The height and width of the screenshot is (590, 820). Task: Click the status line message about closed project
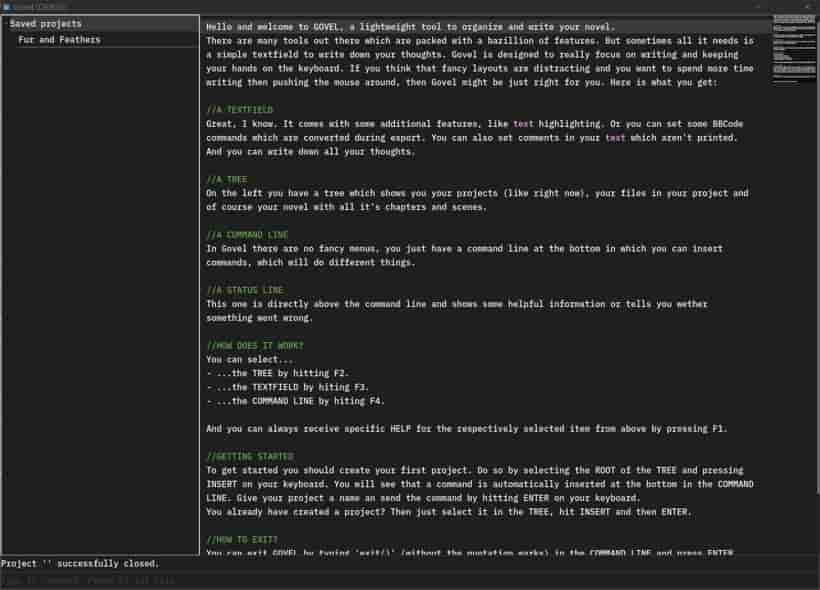point(79,563)
